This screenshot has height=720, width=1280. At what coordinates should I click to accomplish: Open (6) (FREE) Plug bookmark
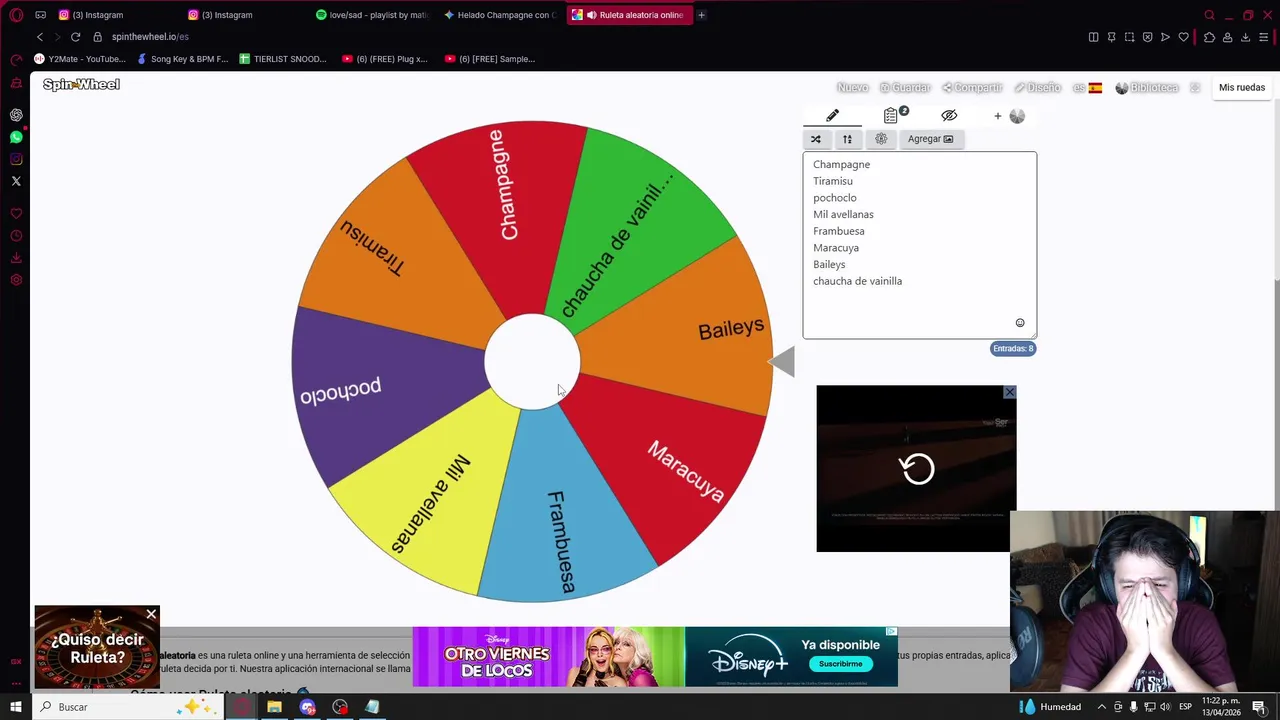click(385, 59)
